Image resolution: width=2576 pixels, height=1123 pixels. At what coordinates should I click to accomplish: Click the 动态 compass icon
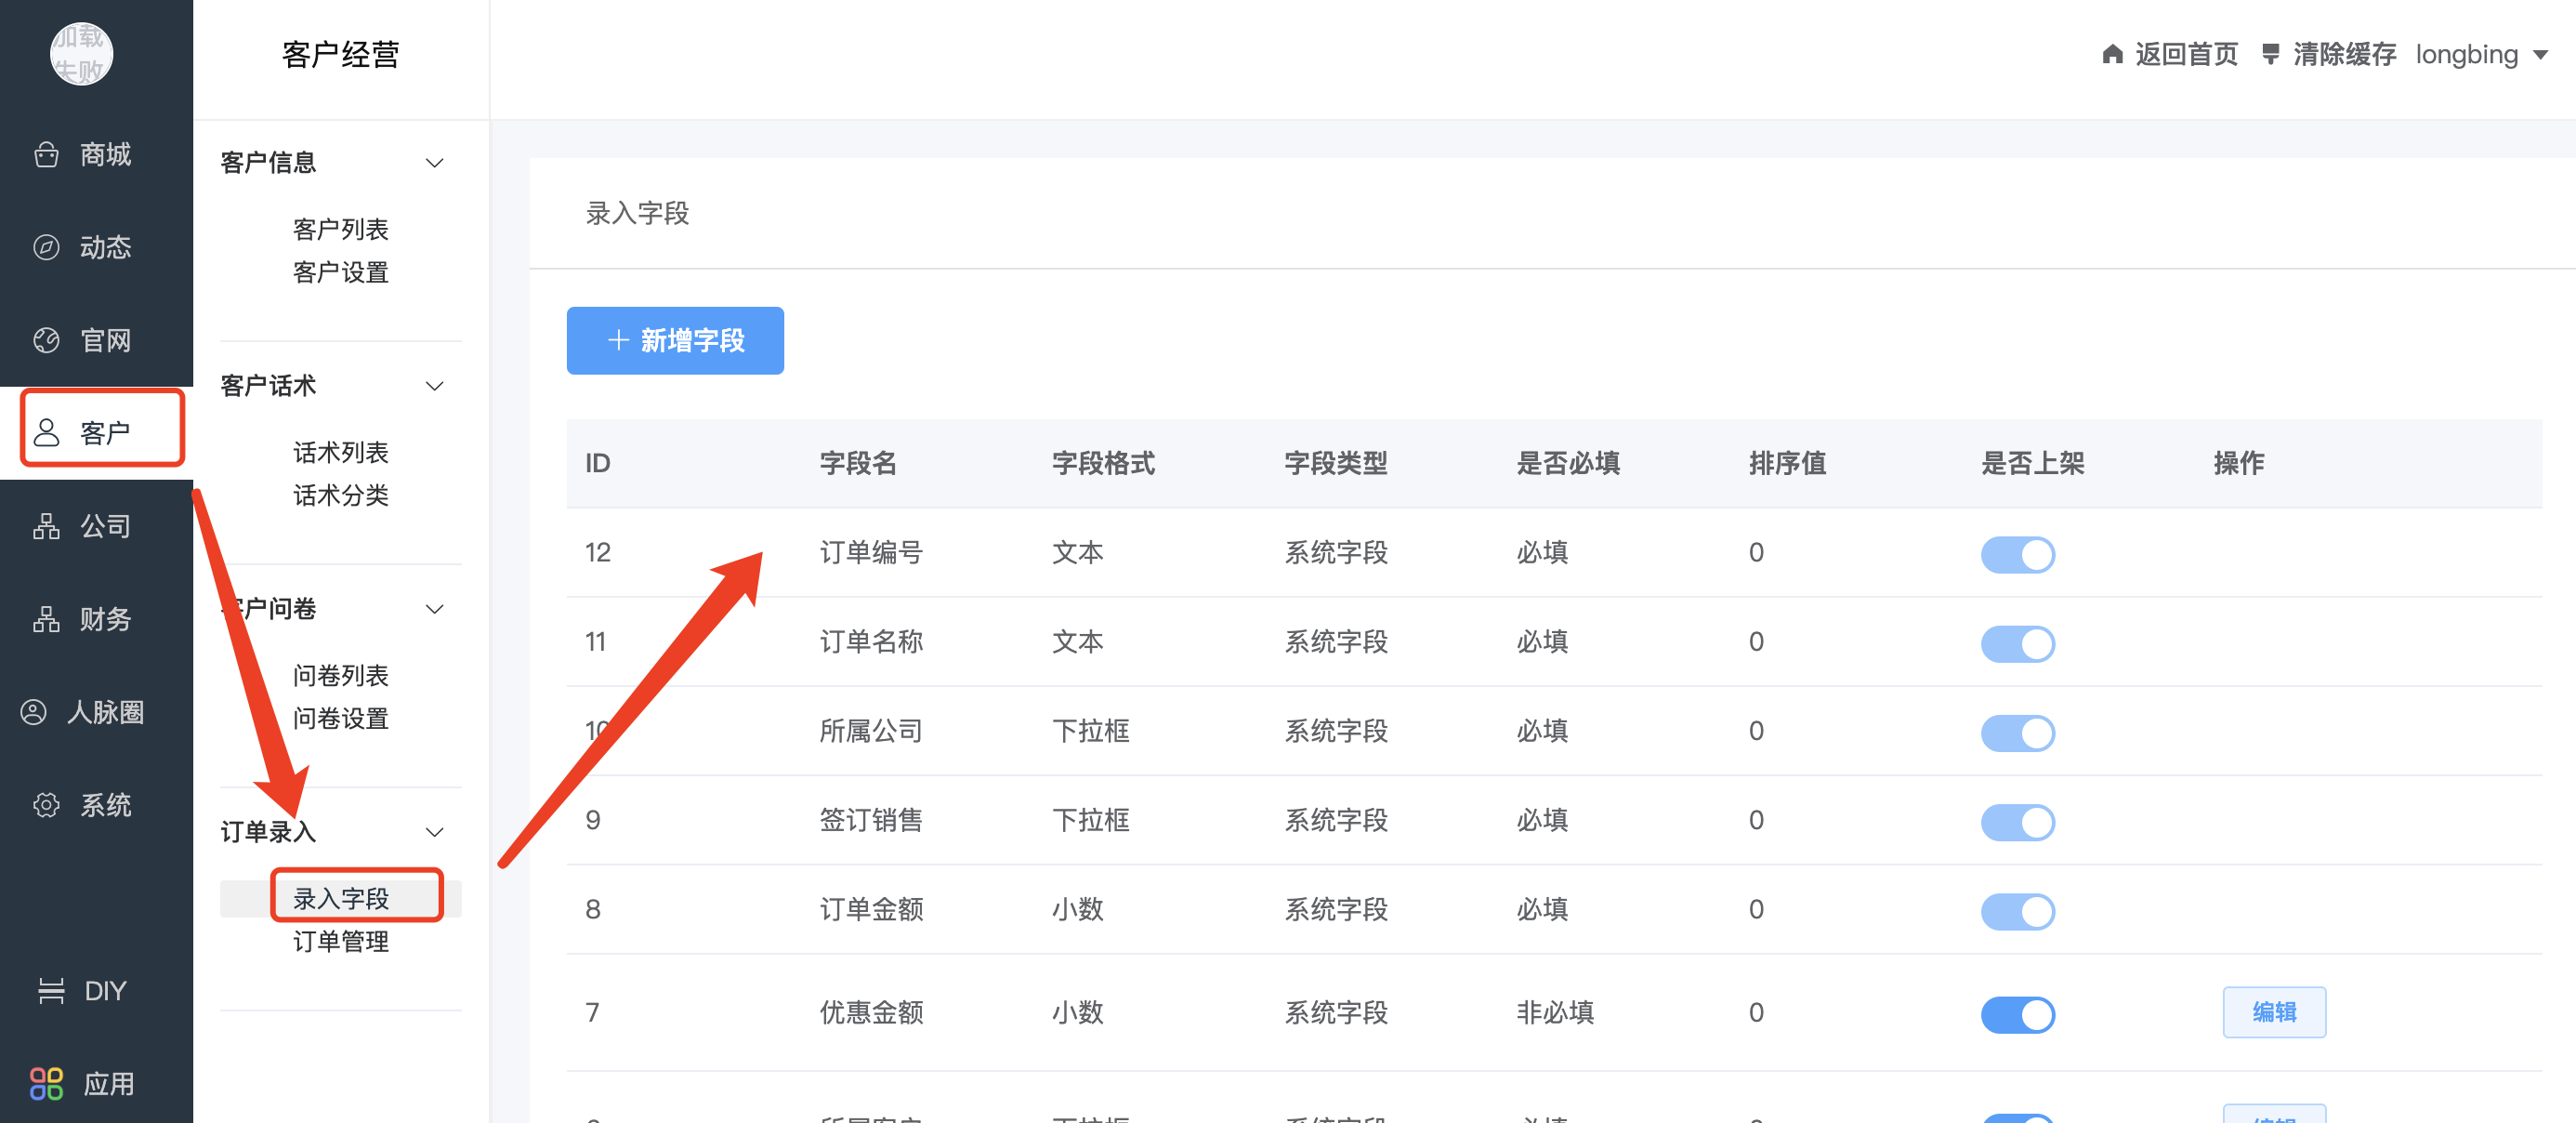click(46, 247)
